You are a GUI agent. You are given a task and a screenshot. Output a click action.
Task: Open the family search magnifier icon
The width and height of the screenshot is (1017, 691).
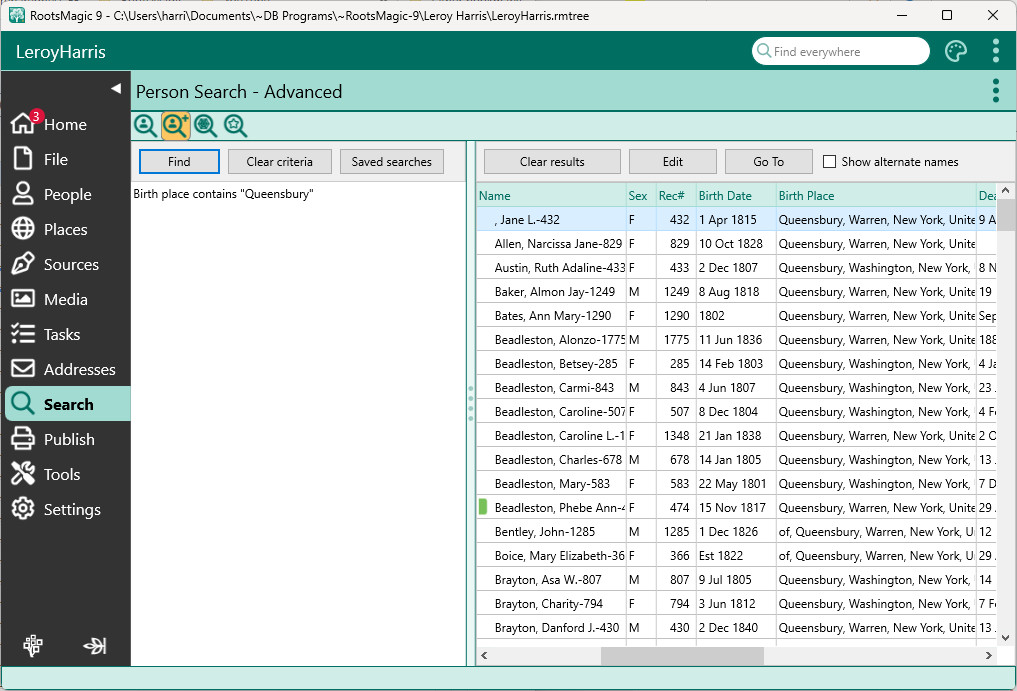(x=205, y=125)
